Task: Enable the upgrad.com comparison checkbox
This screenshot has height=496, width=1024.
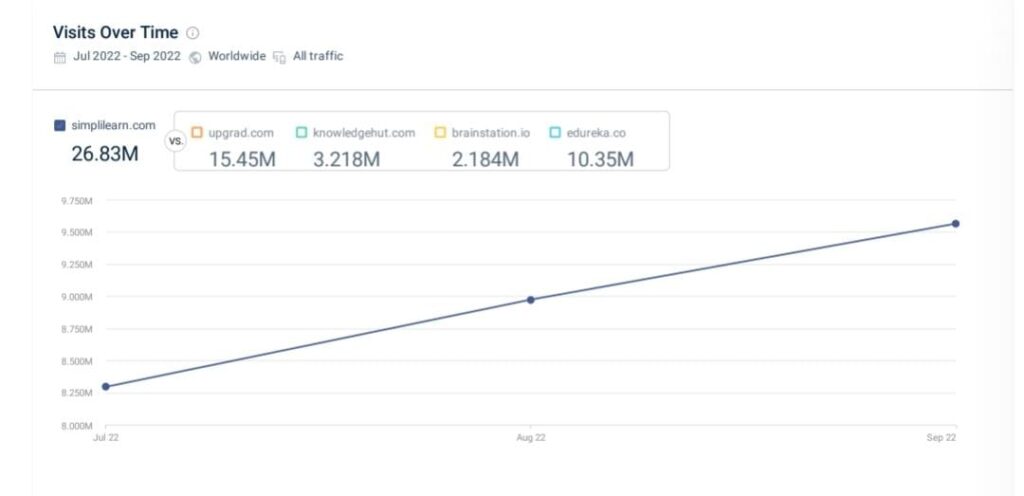Action: [x=197, y=132]
